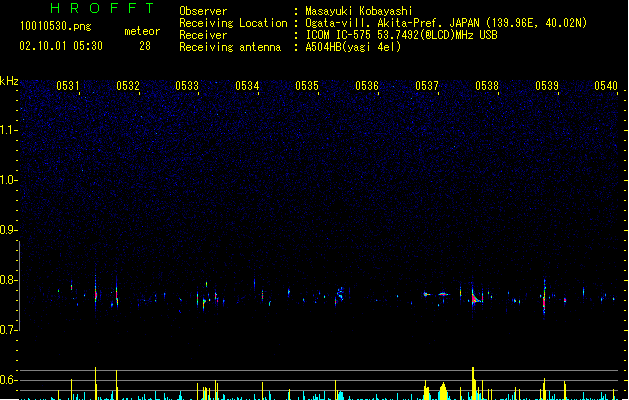629x400 pixels.
Task: Click the A504HB(yagi 4el) antenna value
Action: [x=353, y=47]
